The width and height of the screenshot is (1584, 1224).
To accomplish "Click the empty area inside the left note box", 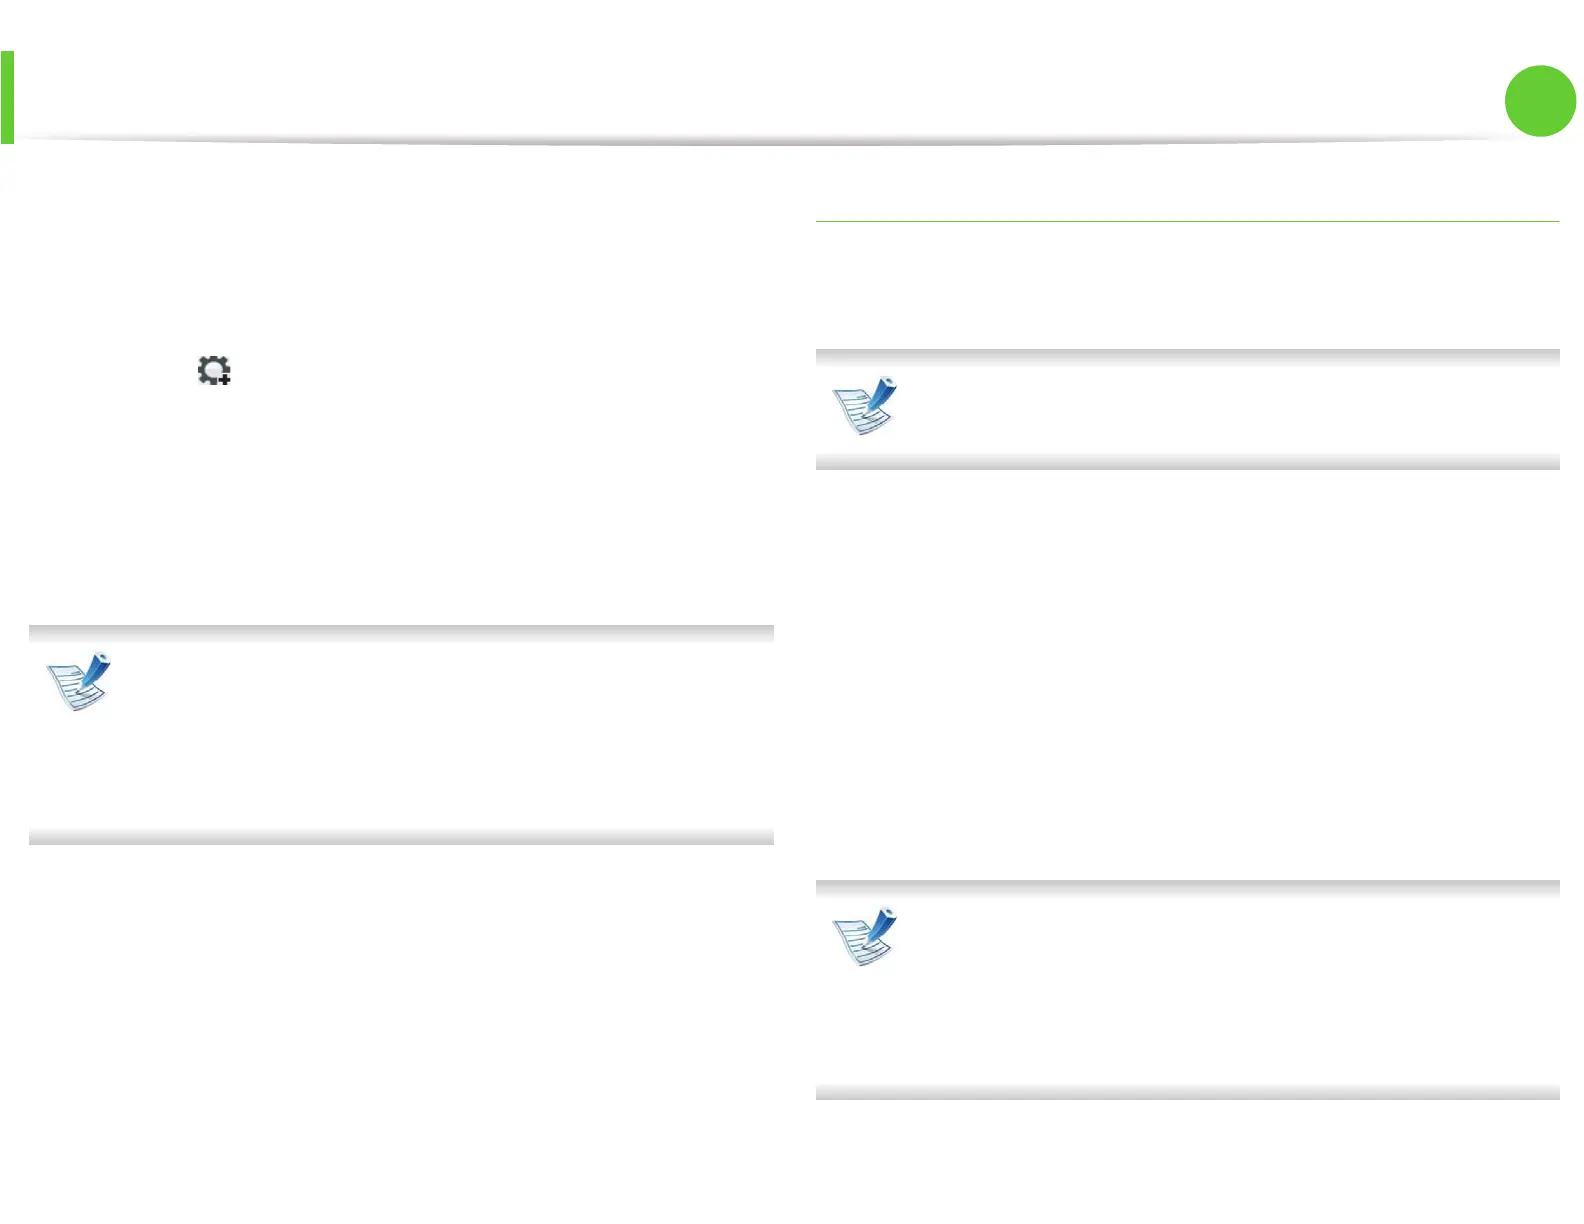I will 440,736.
